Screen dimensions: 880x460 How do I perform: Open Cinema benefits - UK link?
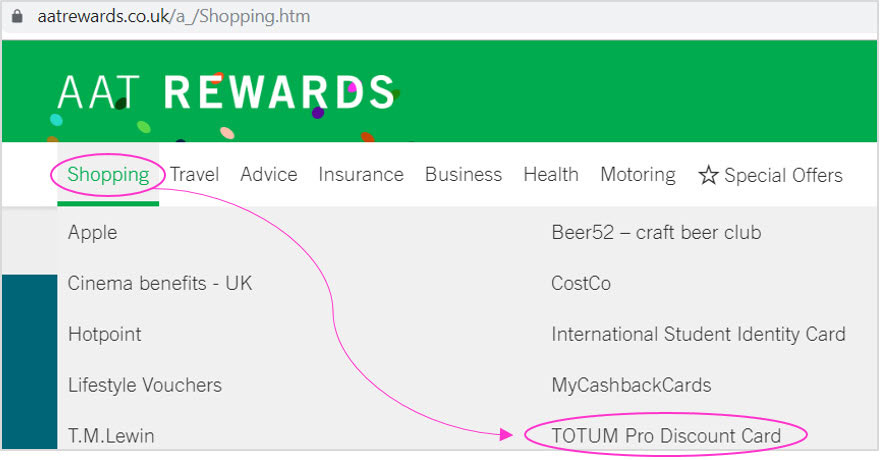[x=160, y=283]
